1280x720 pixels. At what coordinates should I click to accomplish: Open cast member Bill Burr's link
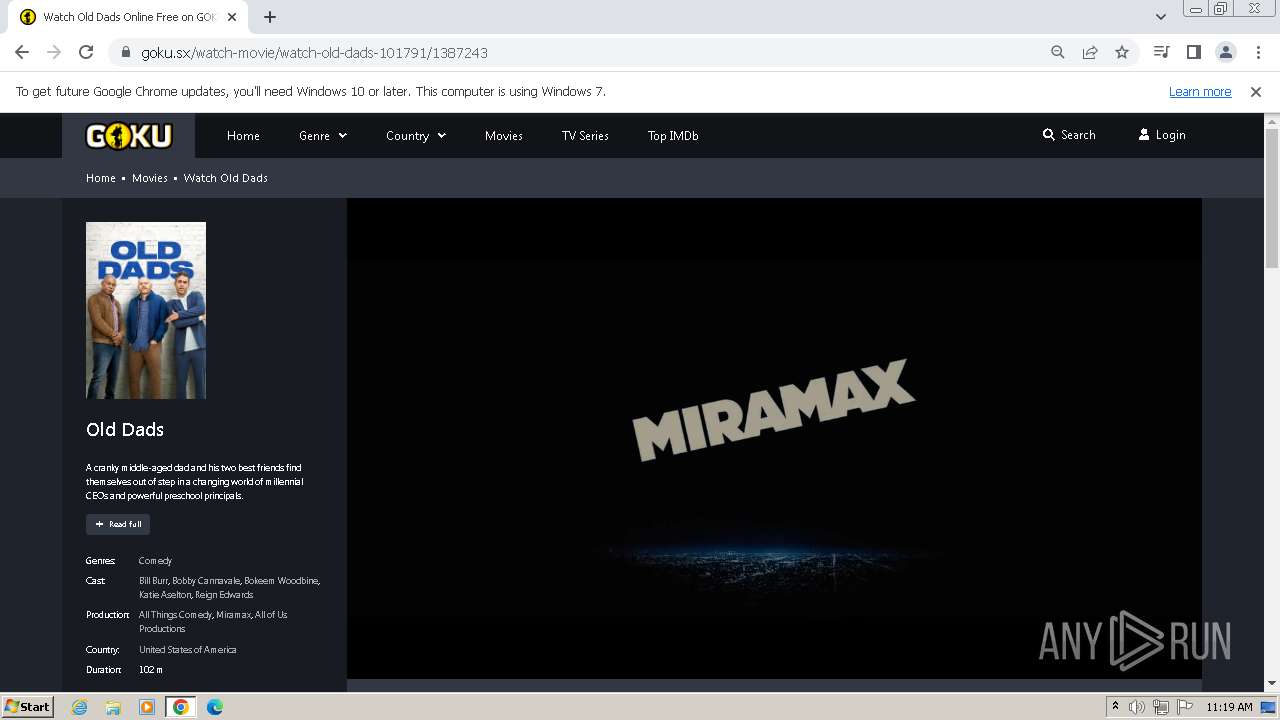[153, 581]
